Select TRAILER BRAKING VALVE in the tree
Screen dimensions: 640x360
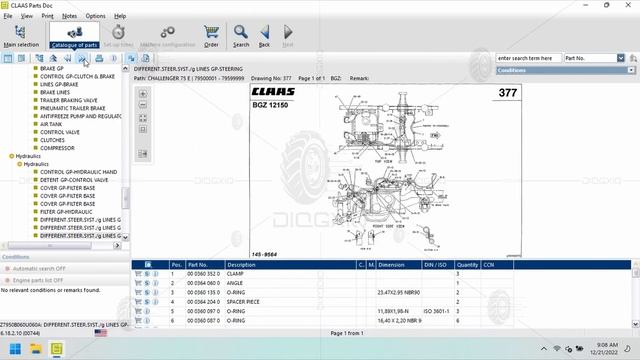coord(69,100)
